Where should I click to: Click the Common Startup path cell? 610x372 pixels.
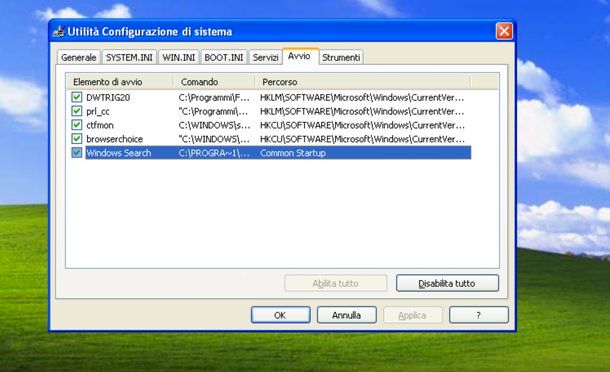coord(293,153)
